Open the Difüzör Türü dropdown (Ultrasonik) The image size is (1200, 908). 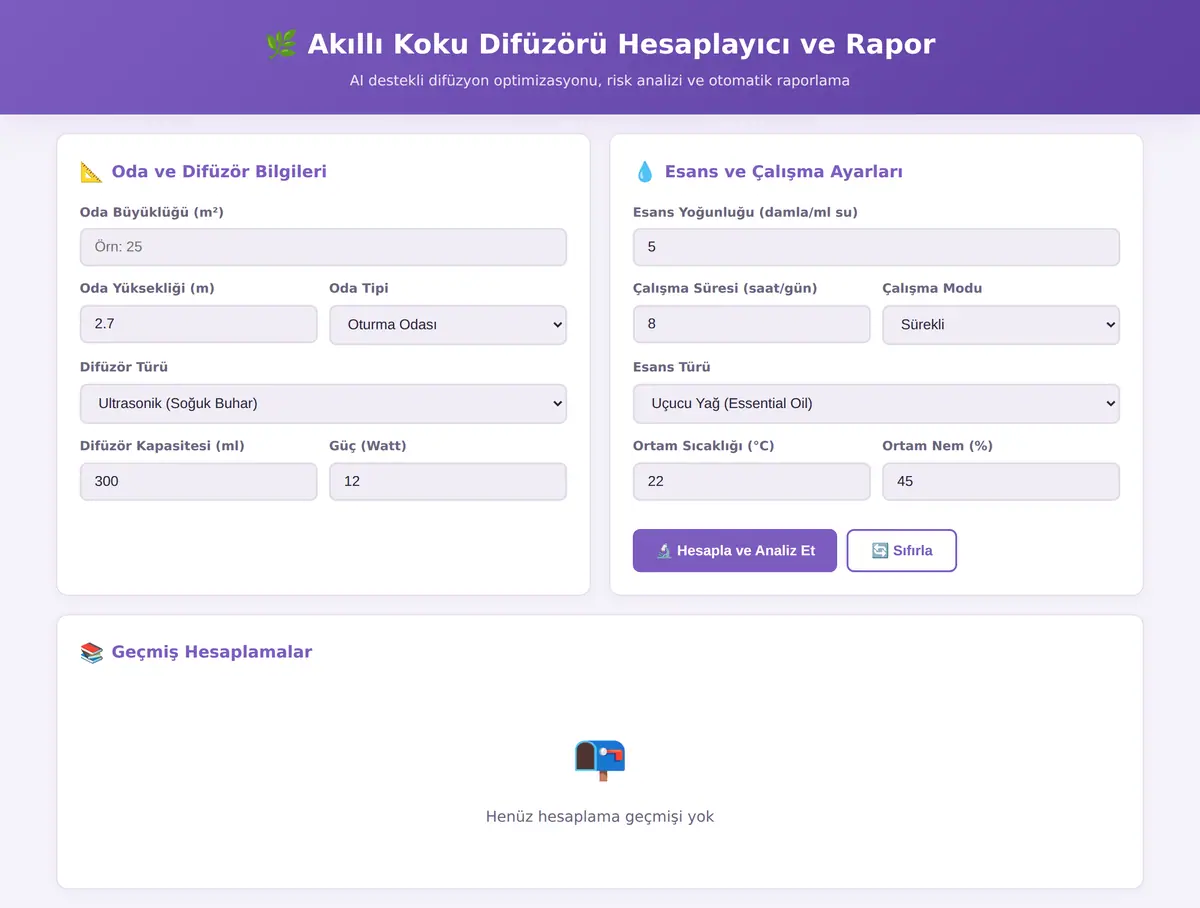(323, 403)
